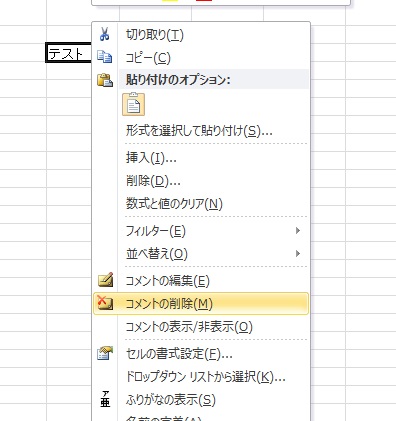This screenshot has height=421, width=396.
Task: Select 数式と値のクリア(N)
Action: 174,203
